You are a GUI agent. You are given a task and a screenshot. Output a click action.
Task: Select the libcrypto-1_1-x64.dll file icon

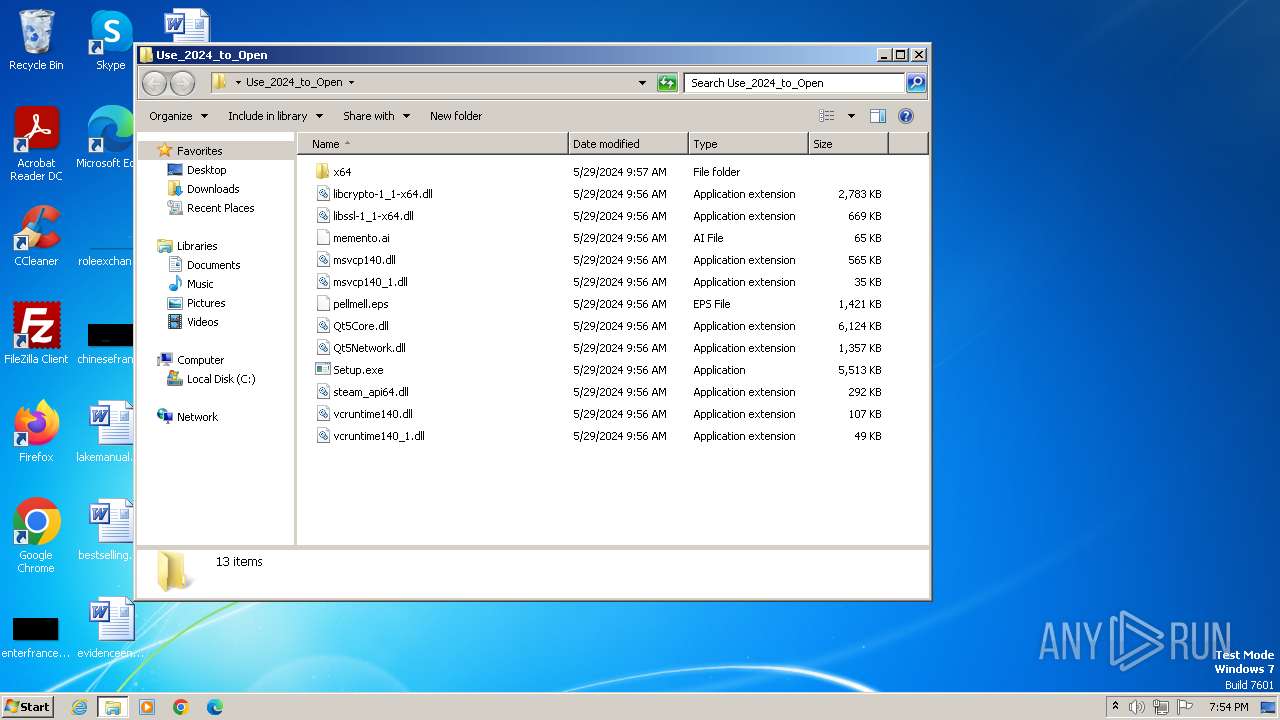(x=322, y=194)
